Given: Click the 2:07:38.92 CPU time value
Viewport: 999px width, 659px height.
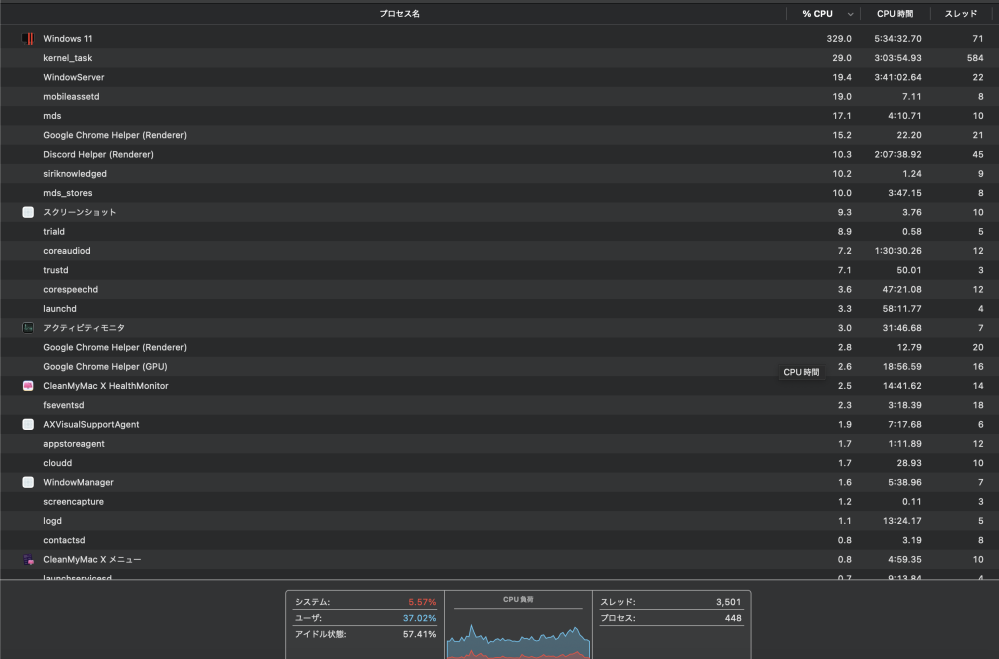Looking at the screenshot, I should [x=898, y=154].
